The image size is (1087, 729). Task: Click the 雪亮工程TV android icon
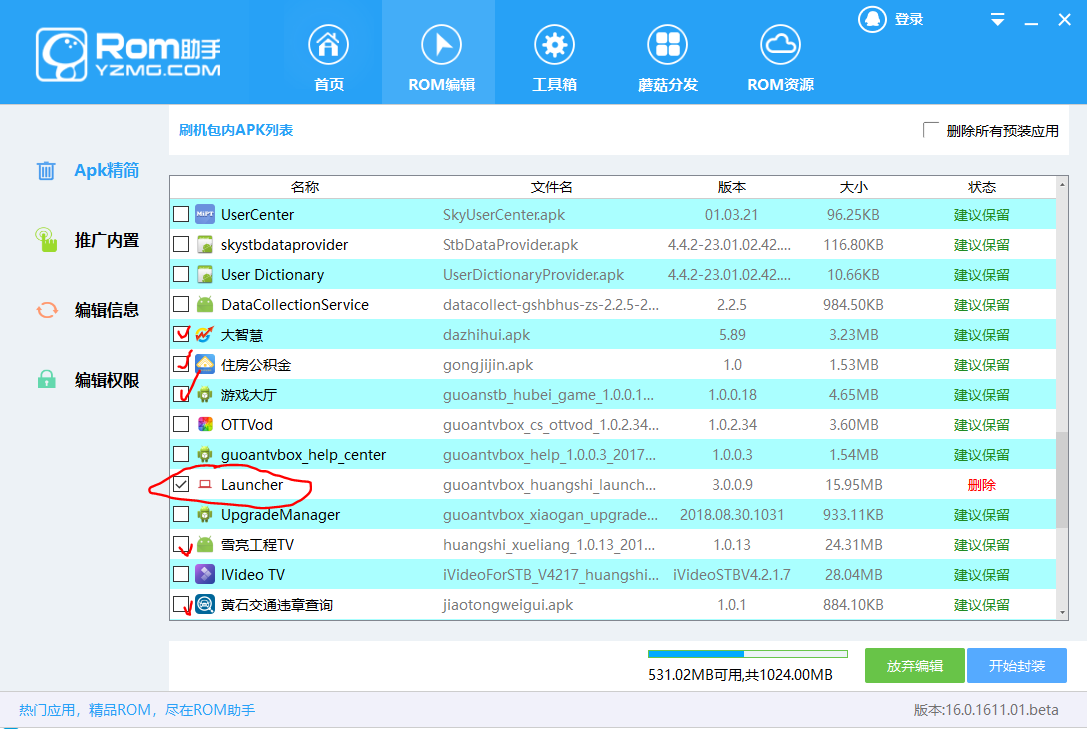pos(205,545)
